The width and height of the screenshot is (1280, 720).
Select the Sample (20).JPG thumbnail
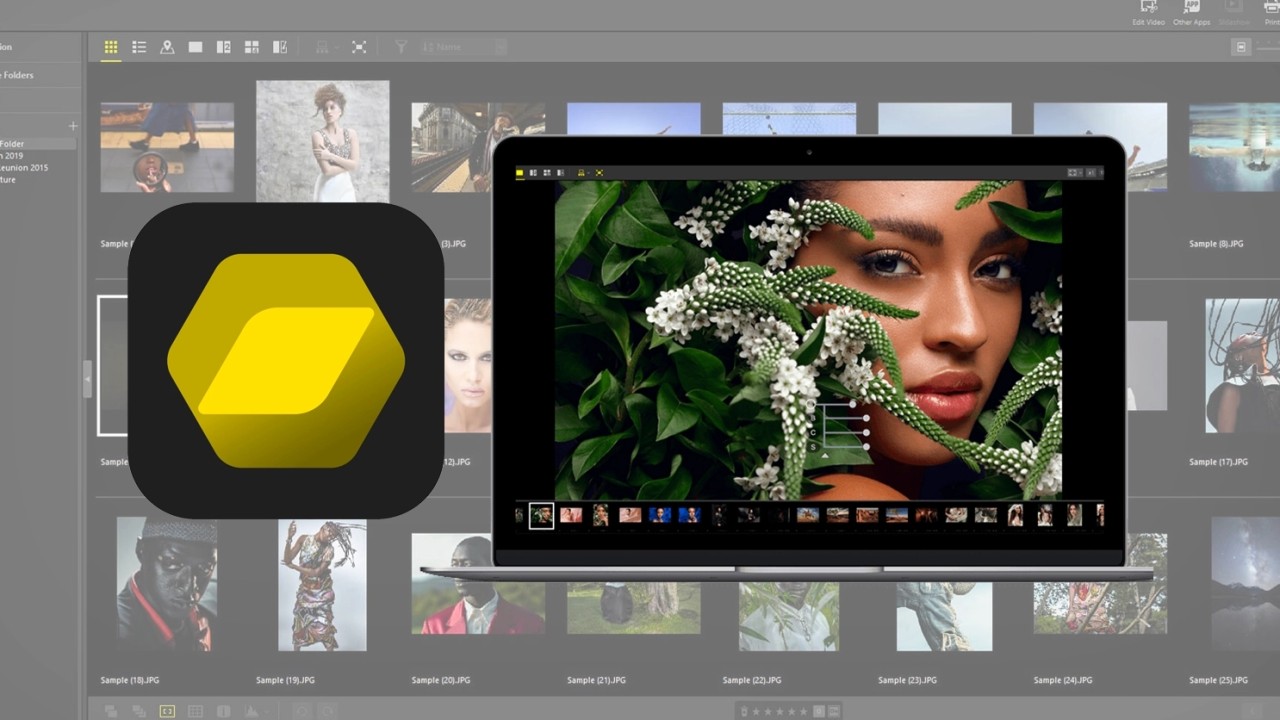478,584
